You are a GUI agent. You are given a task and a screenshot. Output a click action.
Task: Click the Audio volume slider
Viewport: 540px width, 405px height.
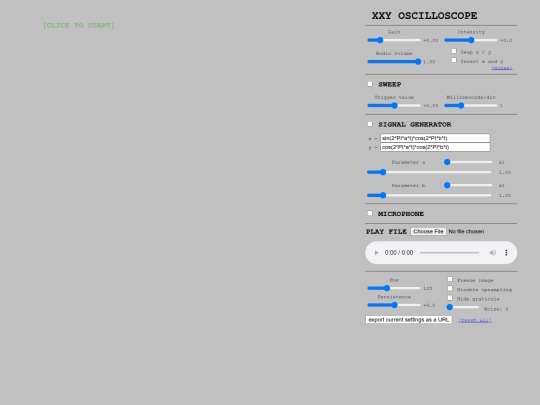click(394, 62)
